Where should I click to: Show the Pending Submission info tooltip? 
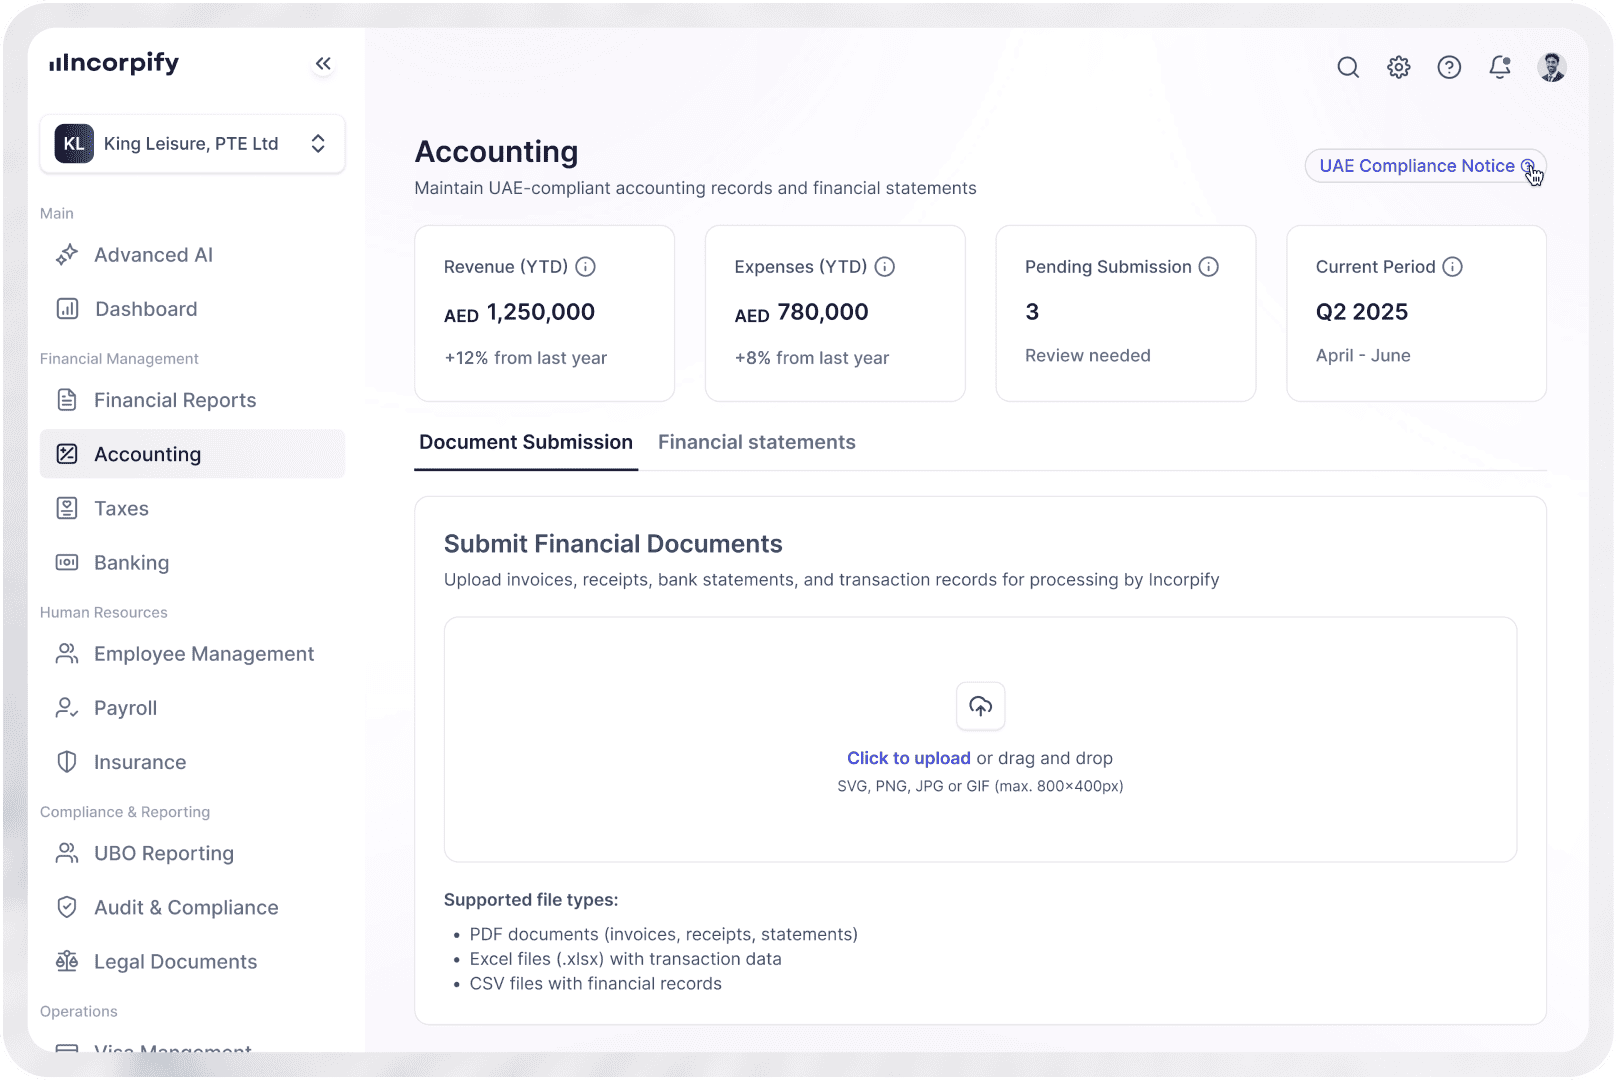[1210, 266]
